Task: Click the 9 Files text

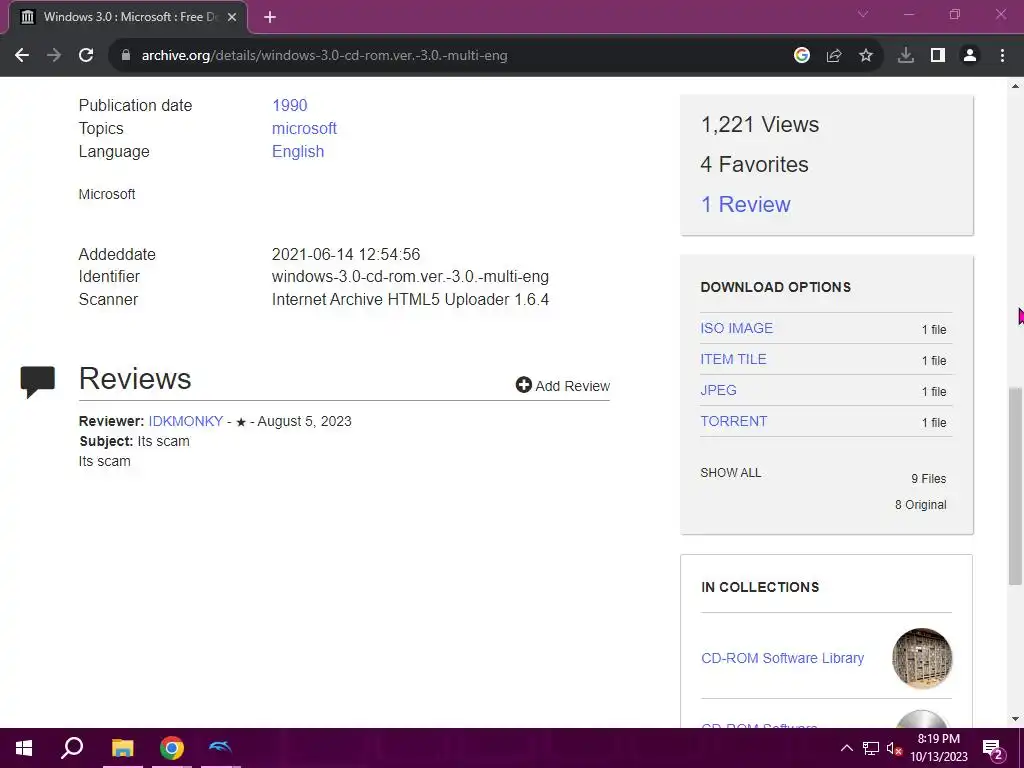Action: (929, 479)
